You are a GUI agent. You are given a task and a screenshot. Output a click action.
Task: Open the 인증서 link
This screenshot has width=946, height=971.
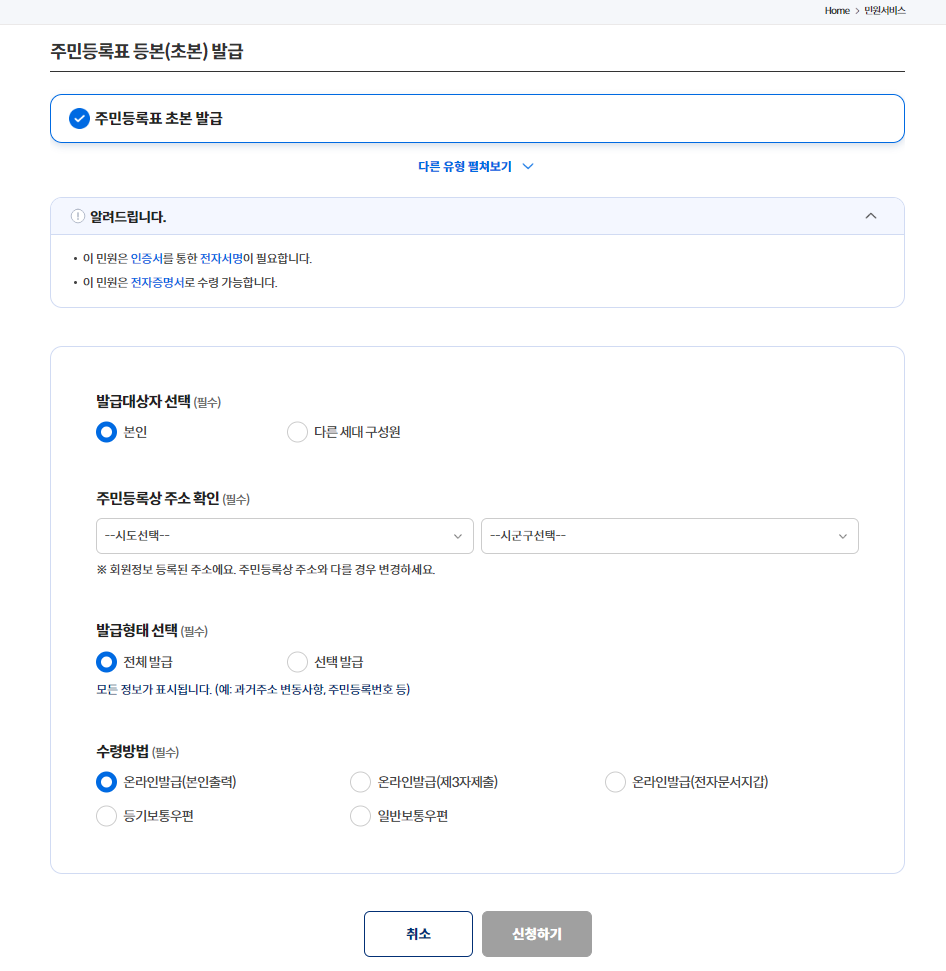pyautogui.click(x=146, y=258)
